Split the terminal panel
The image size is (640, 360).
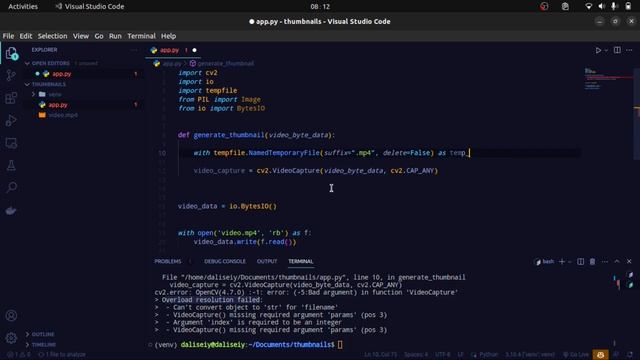coord(580,262)
